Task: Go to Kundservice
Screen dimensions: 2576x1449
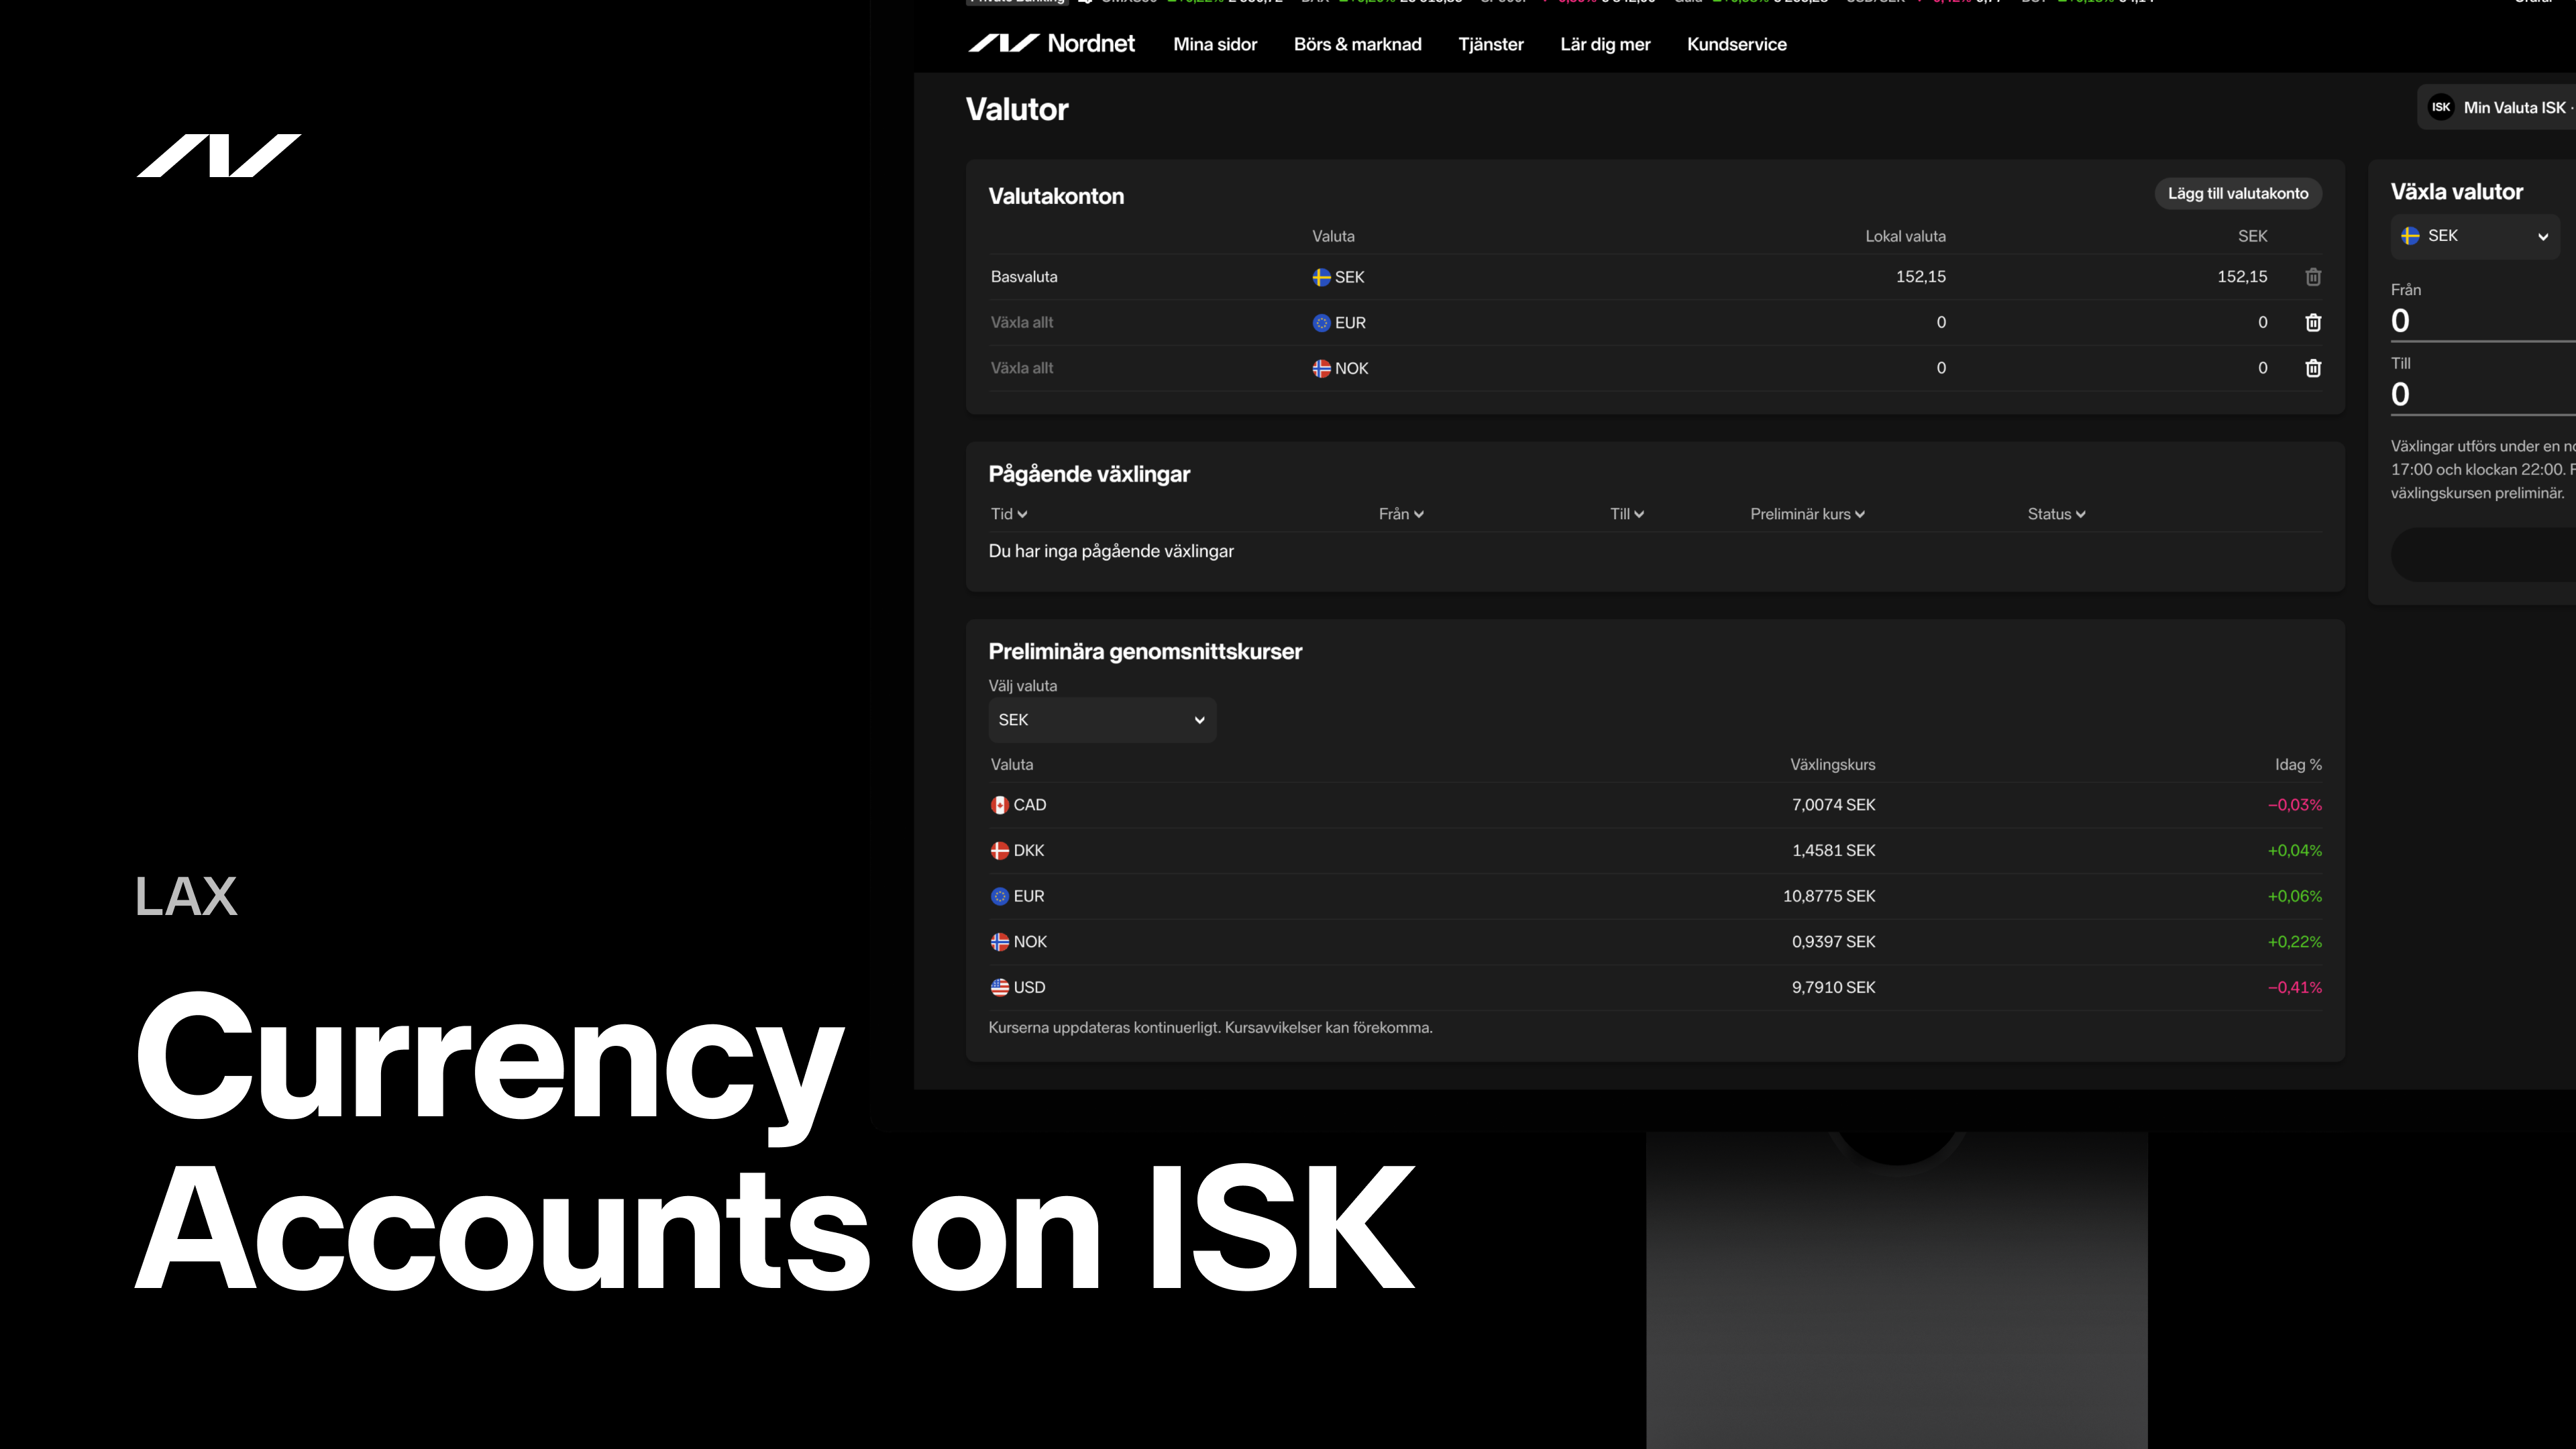Action: (1736, 44)
